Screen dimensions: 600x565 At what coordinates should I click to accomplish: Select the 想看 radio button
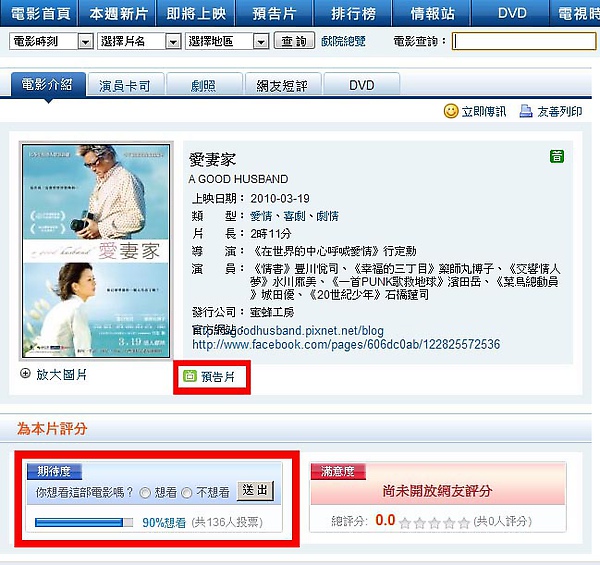tap(145, 493)
